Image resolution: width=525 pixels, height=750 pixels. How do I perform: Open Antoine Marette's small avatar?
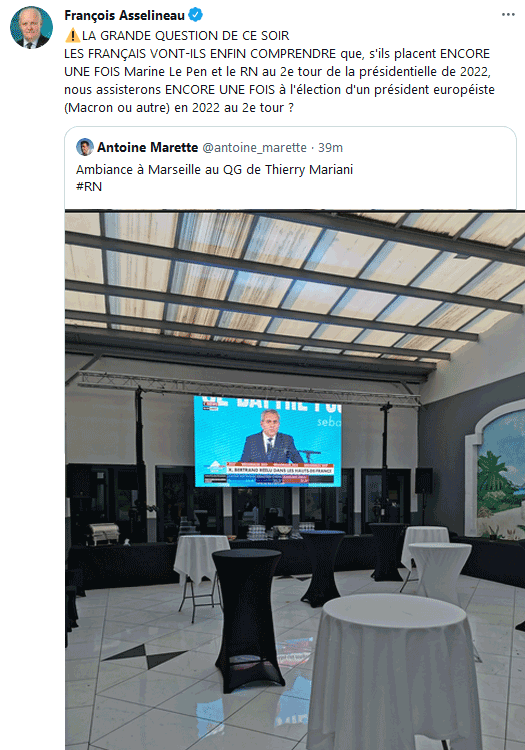[x=85, y=147]
